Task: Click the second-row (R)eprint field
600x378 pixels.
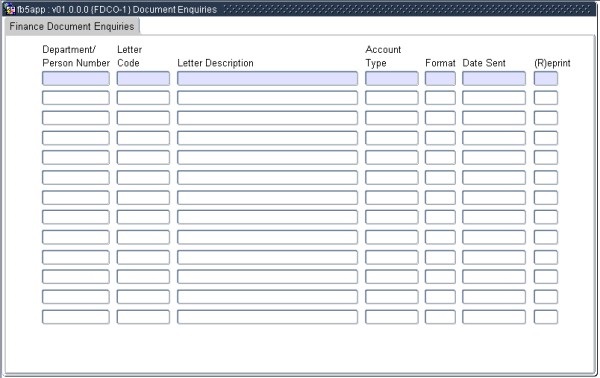Action: click(x=546, y=98)
